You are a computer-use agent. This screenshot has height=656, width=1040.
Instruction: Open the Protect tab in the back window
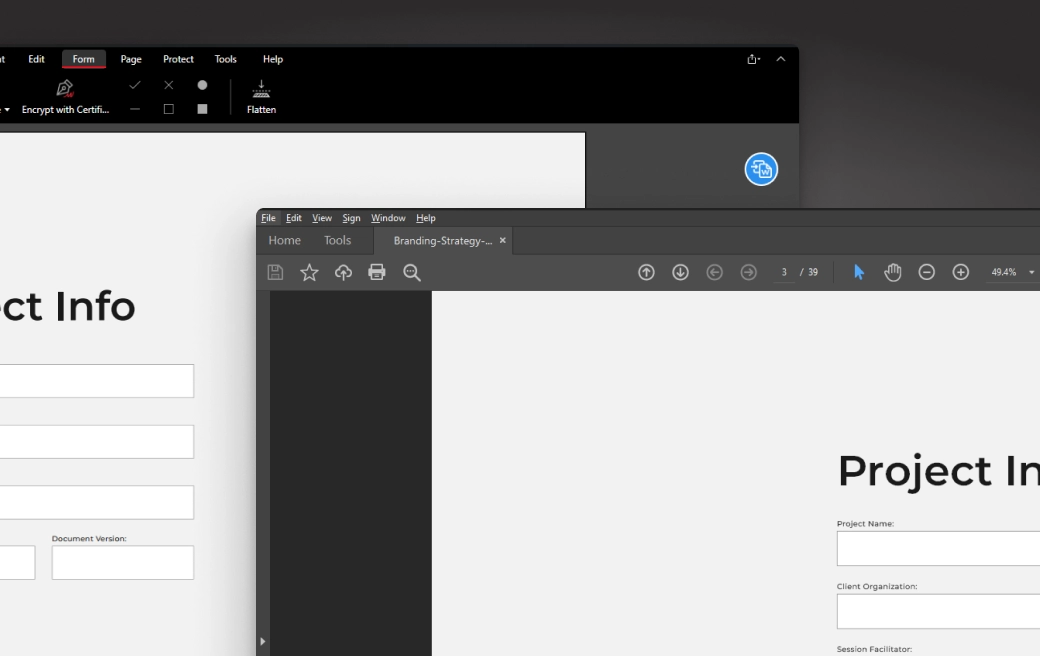tap(178, 59)
